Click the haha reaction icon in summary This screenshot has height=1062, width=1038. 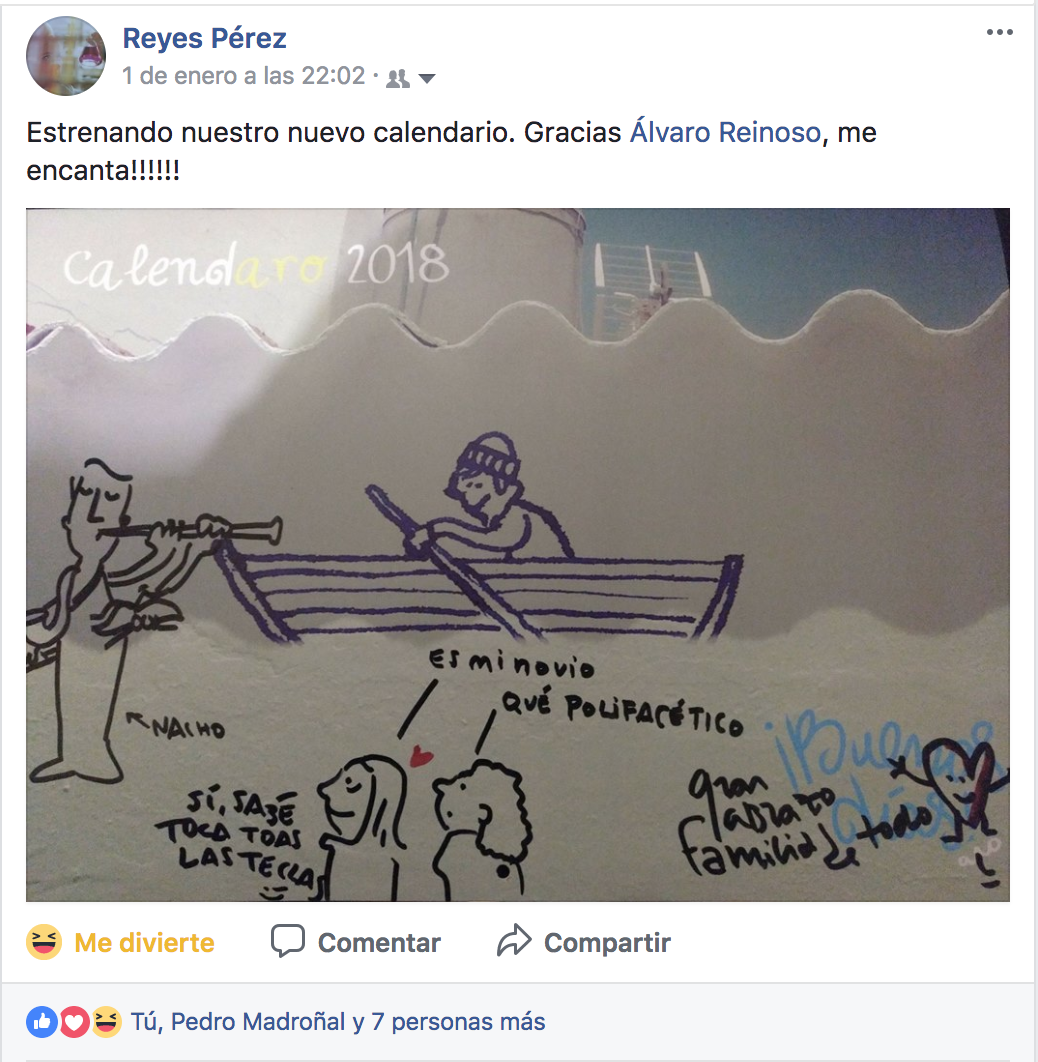pyautogui.click(x=106, y=1022)
